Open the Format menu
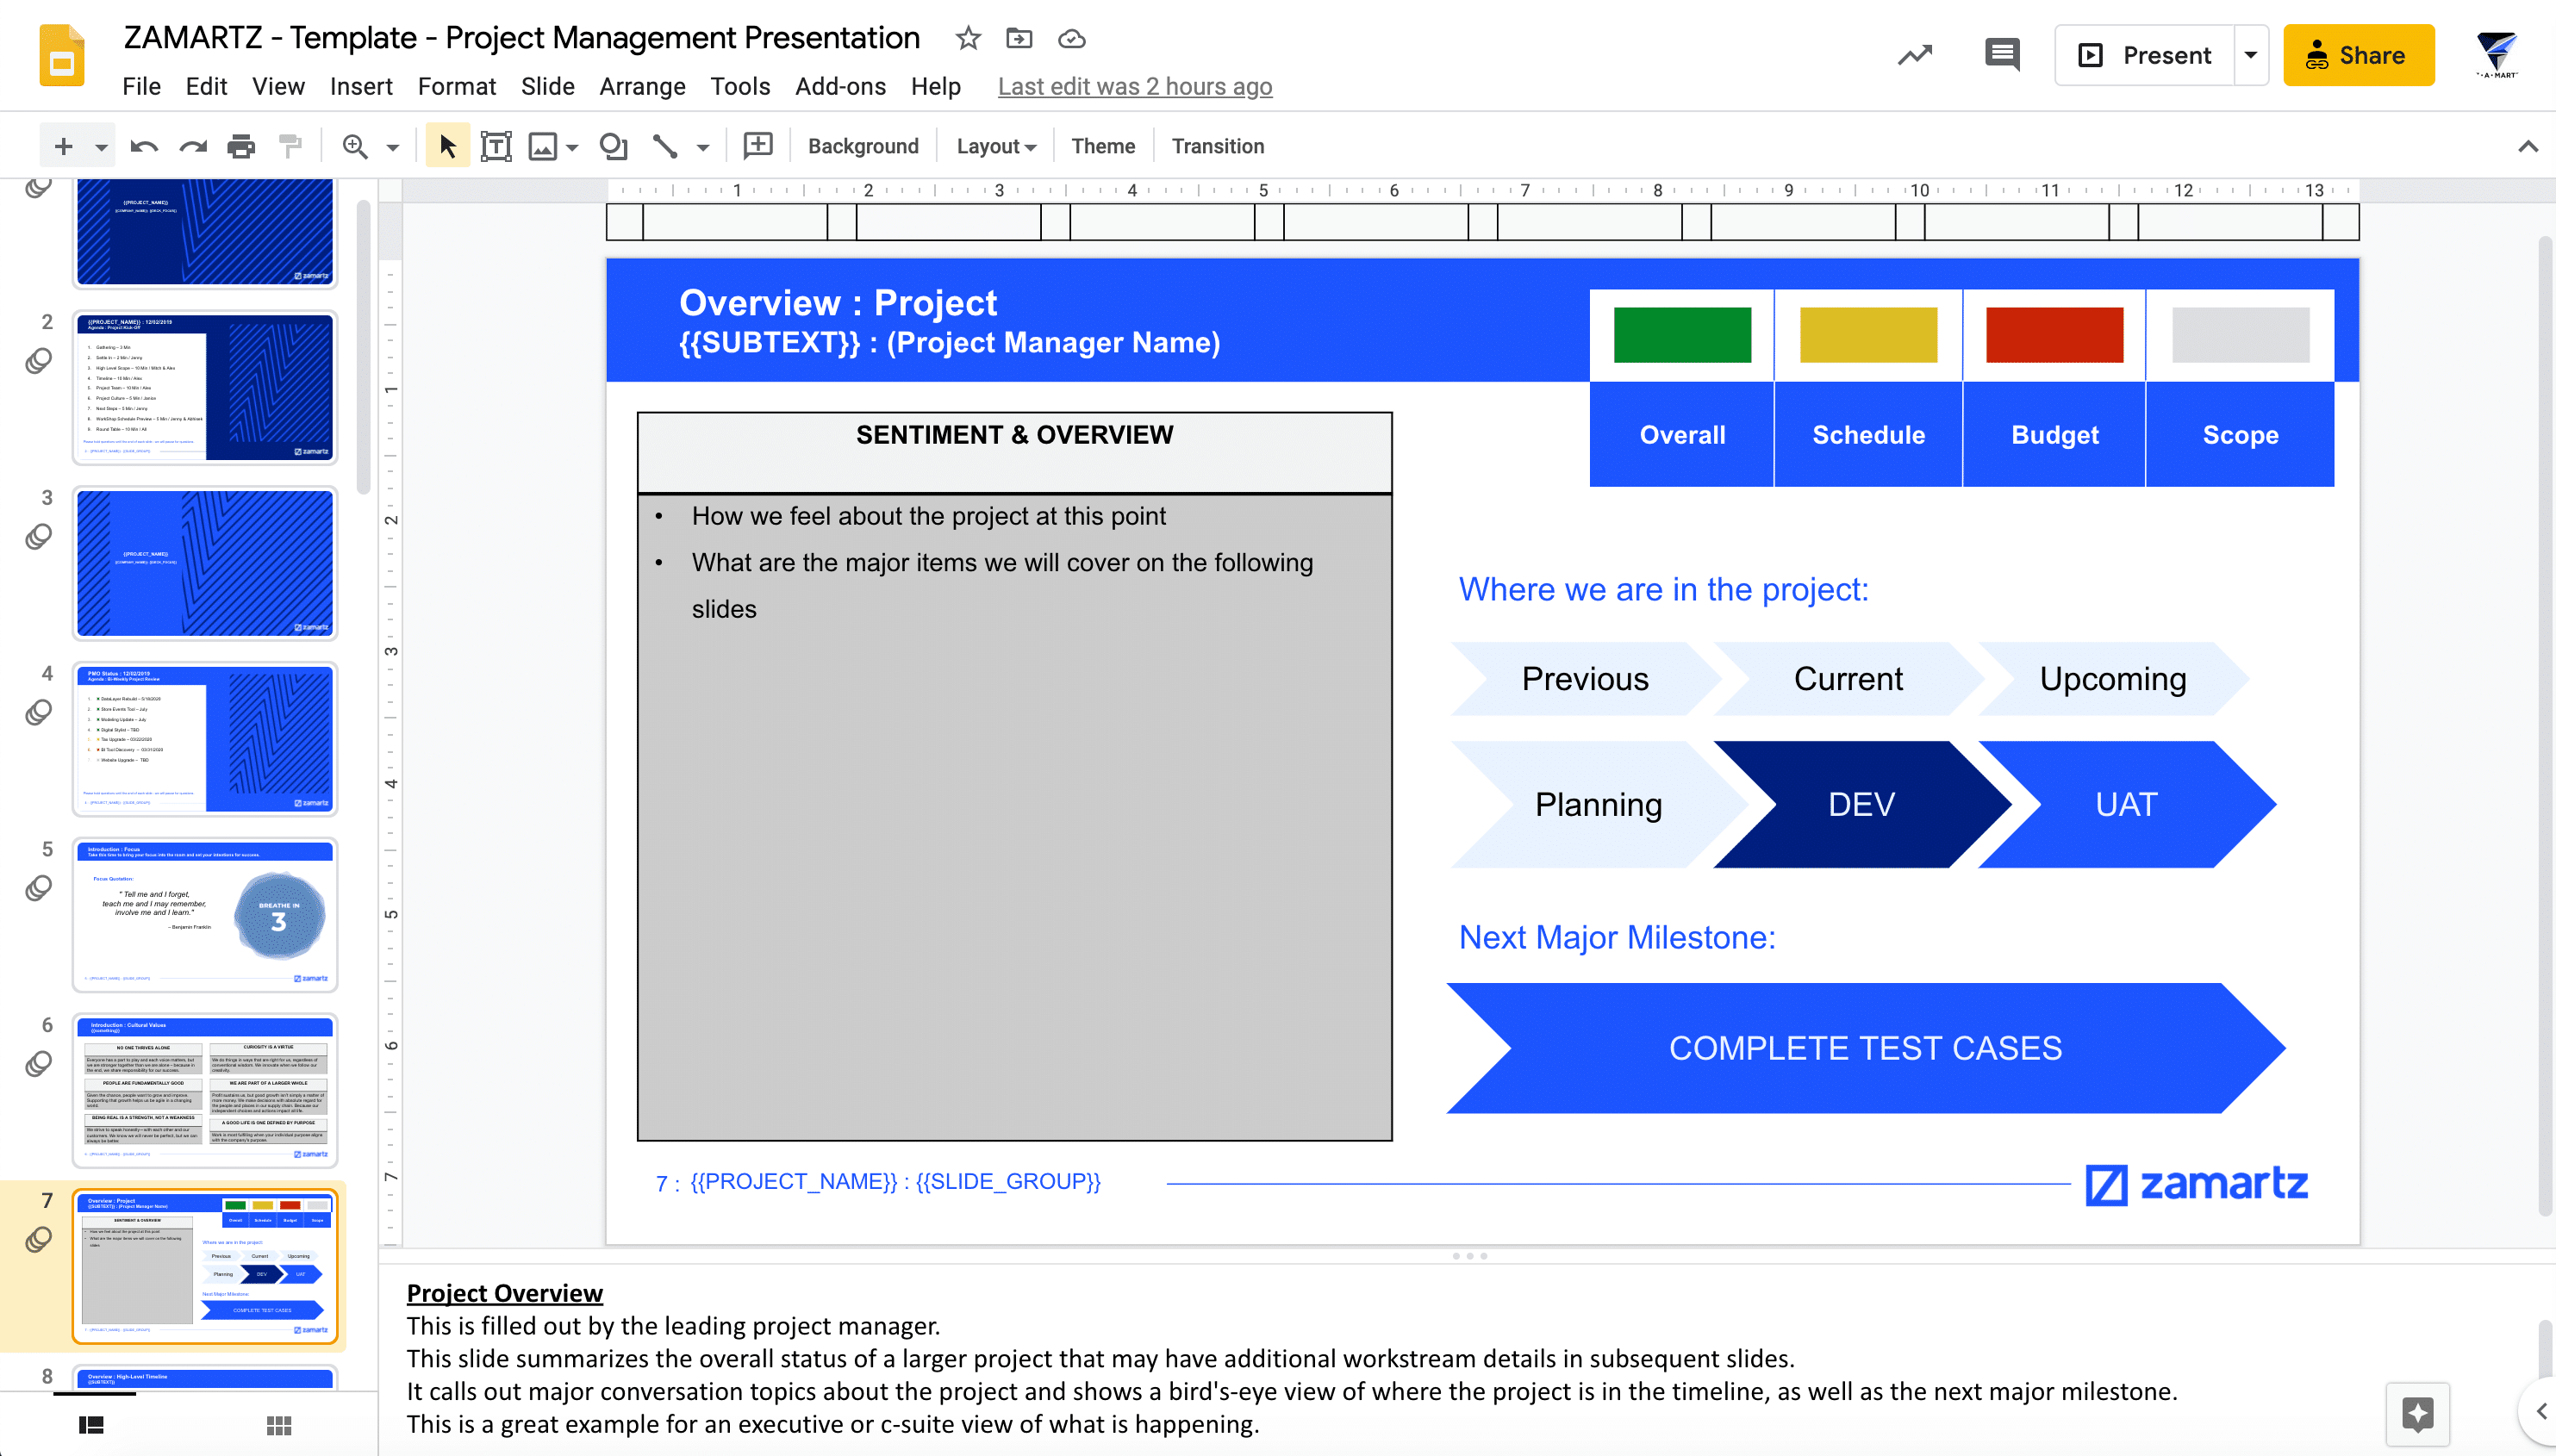This screenshot has width=2556, height=1456. (x=453, y=84)
